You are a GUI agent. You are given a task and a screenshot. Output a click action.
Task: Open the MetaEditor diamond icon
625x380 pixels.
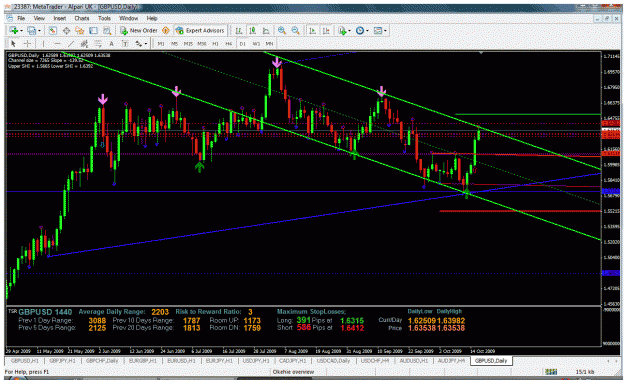[165, 31]
